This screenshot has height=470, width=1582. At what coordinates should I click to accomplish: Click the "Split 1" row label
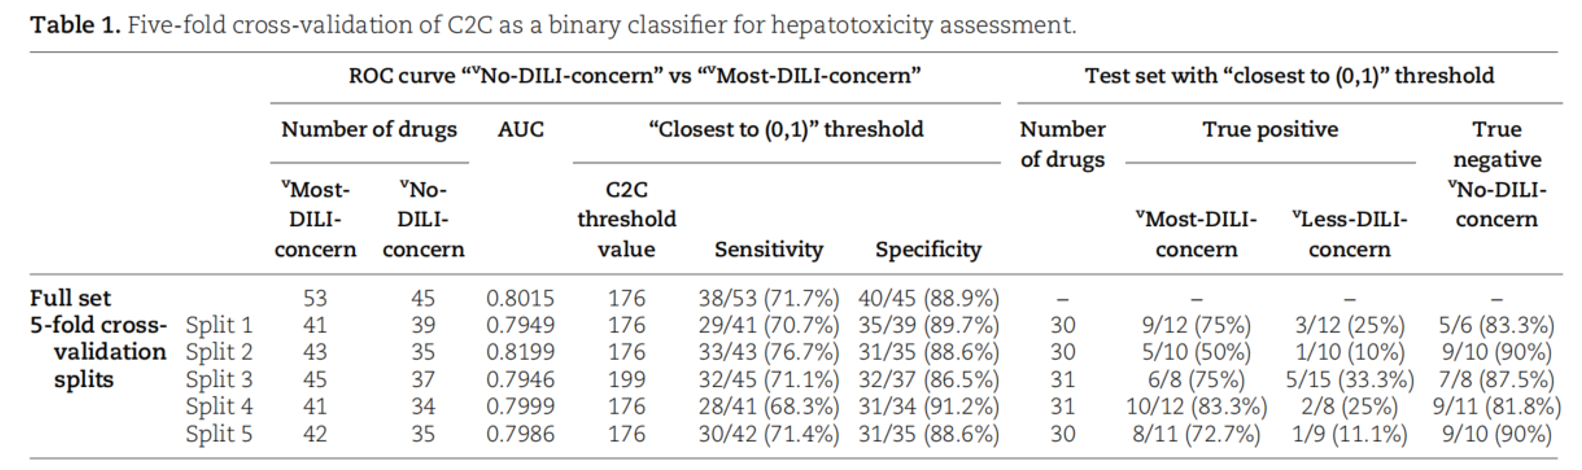click(219, 325)
